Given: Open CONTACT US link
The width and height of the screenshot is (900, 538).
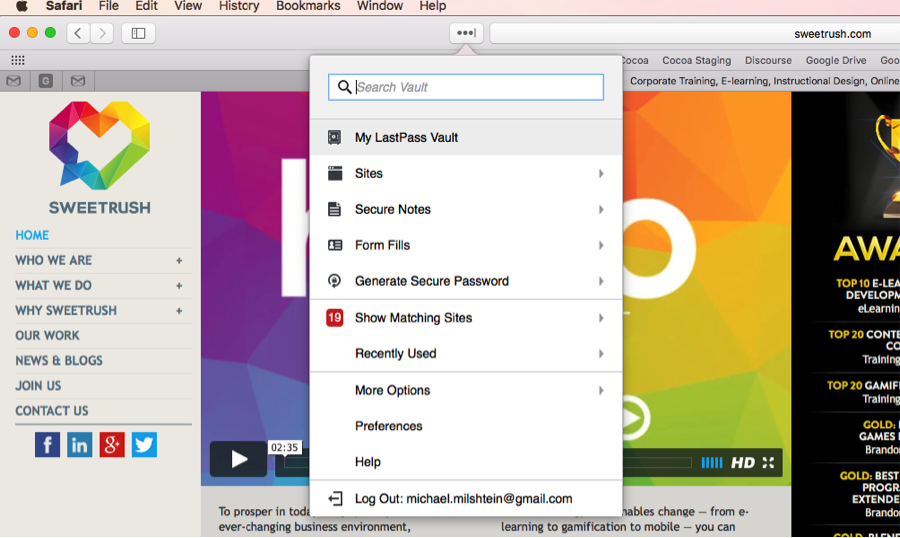Looking at the screenshot, I should pyautogui.click(x=52, y=411).
